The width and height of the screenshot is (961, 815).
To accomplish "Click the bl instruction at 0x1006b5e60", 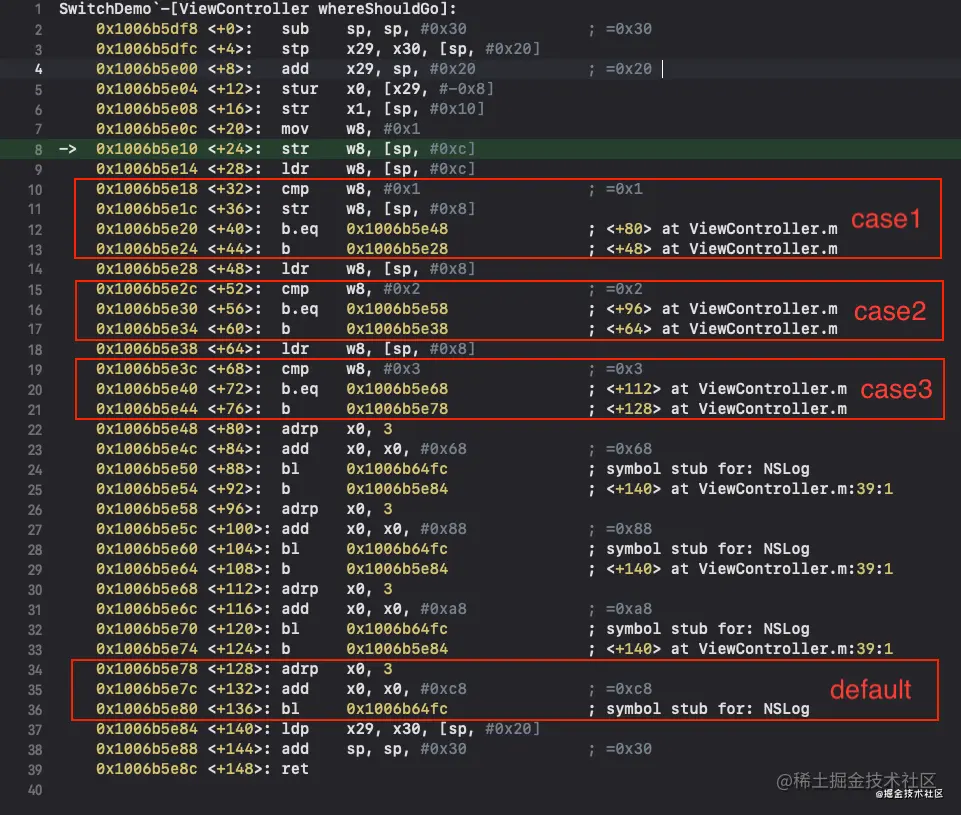I will [291, 549].
